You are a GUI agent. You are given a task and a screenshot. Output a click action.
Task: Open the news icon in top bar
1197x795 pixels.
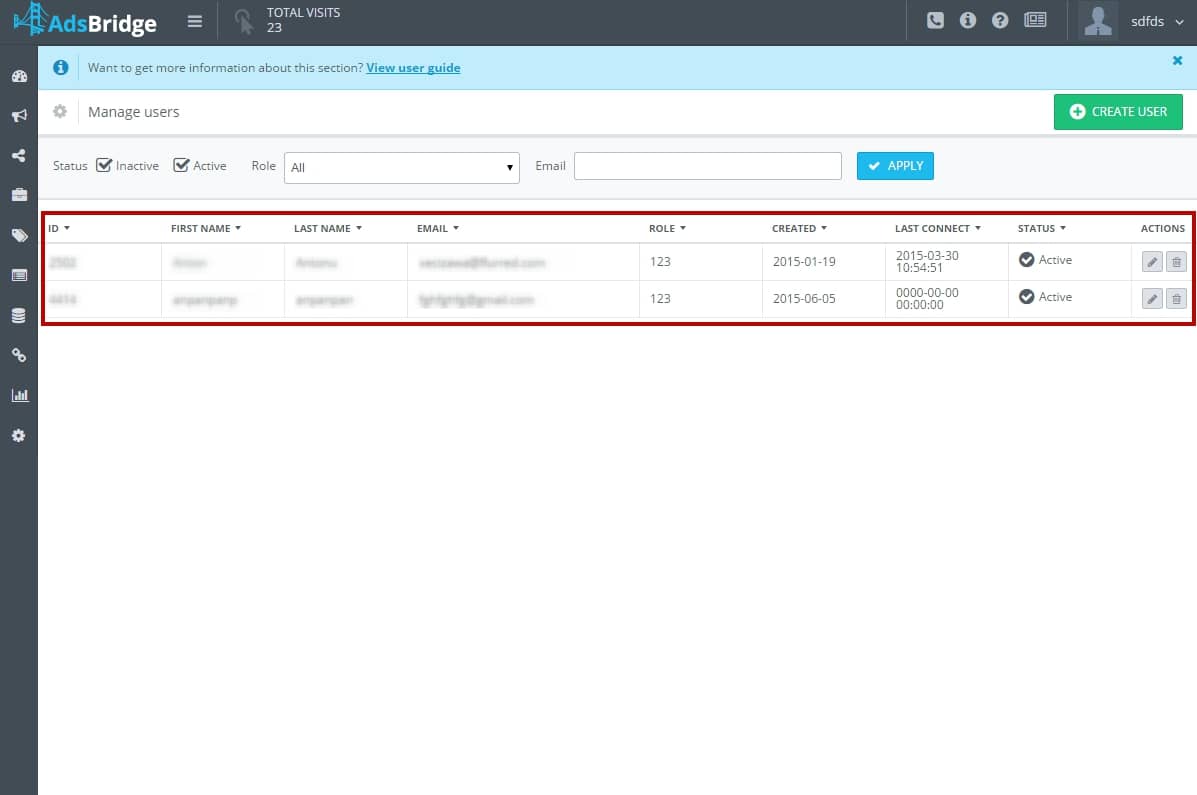pos(1035,21)
